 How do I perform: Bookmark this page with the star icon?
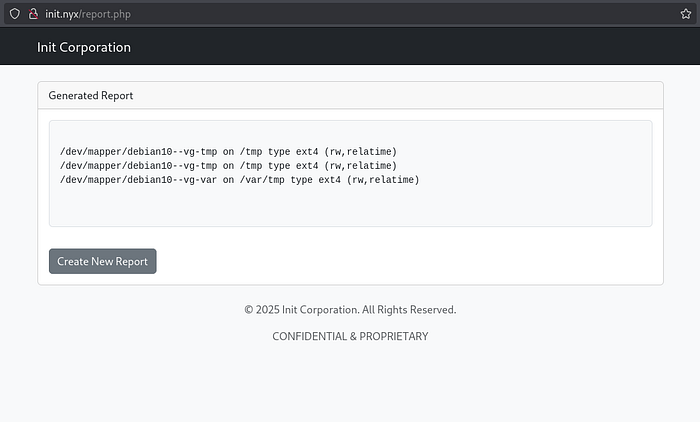pos(685,13)
